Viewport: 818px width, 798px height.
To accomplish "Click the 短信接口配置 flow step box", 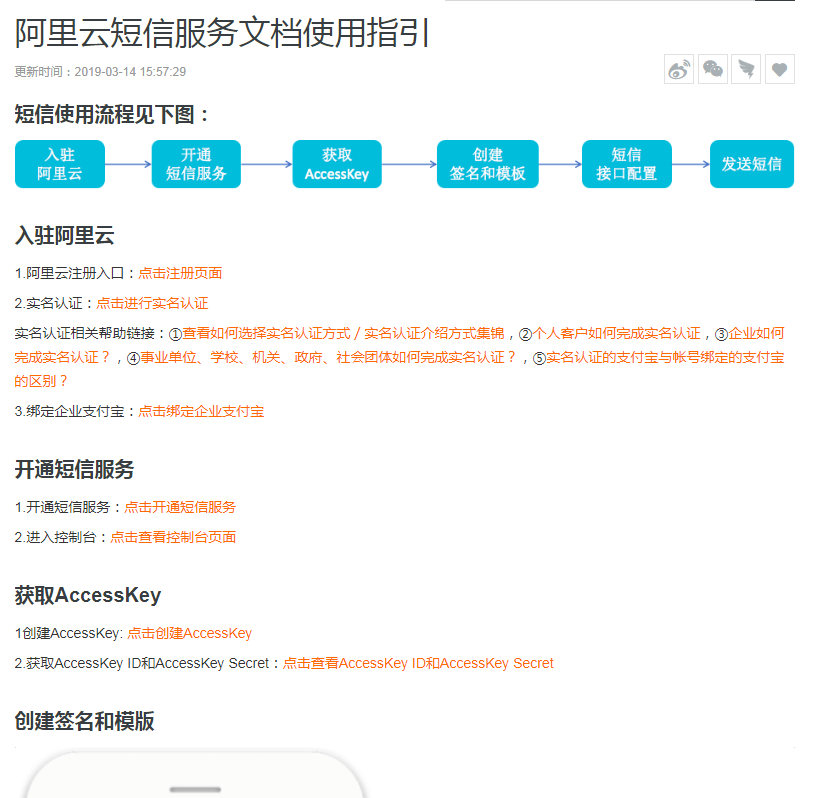I will [627, 164].
